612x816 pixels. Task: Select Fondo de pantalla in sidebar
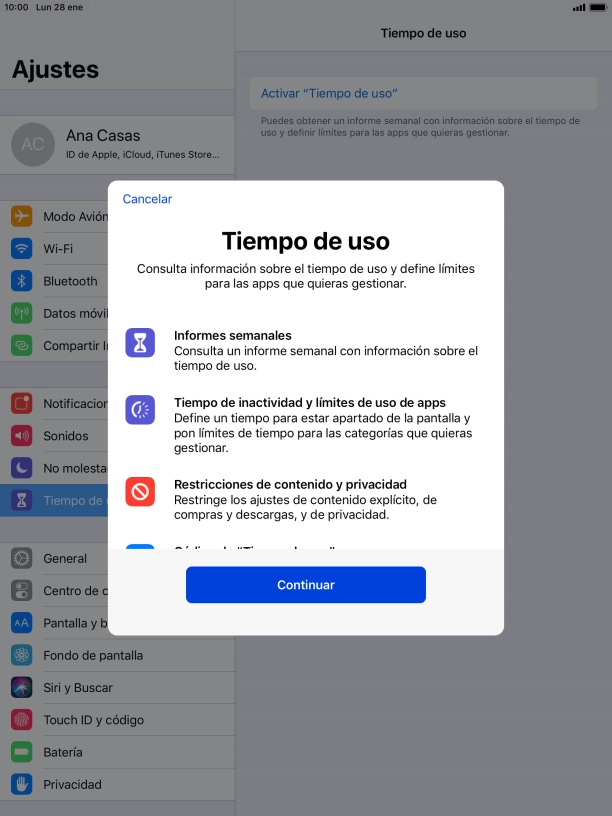(x=117, y=655)
